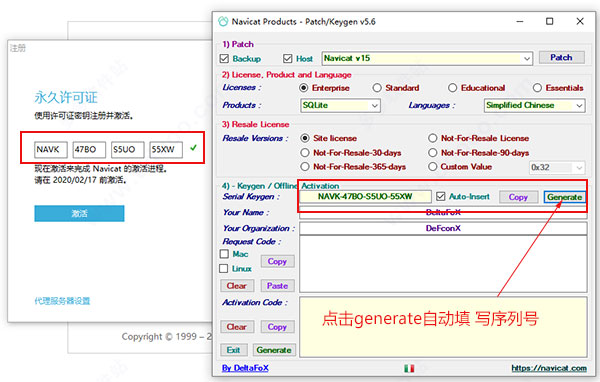Viewport: 600px width, 382px height.
Task: Open the By DeltaFoX link
Action: pyautogui.click(x=245, y=368)
